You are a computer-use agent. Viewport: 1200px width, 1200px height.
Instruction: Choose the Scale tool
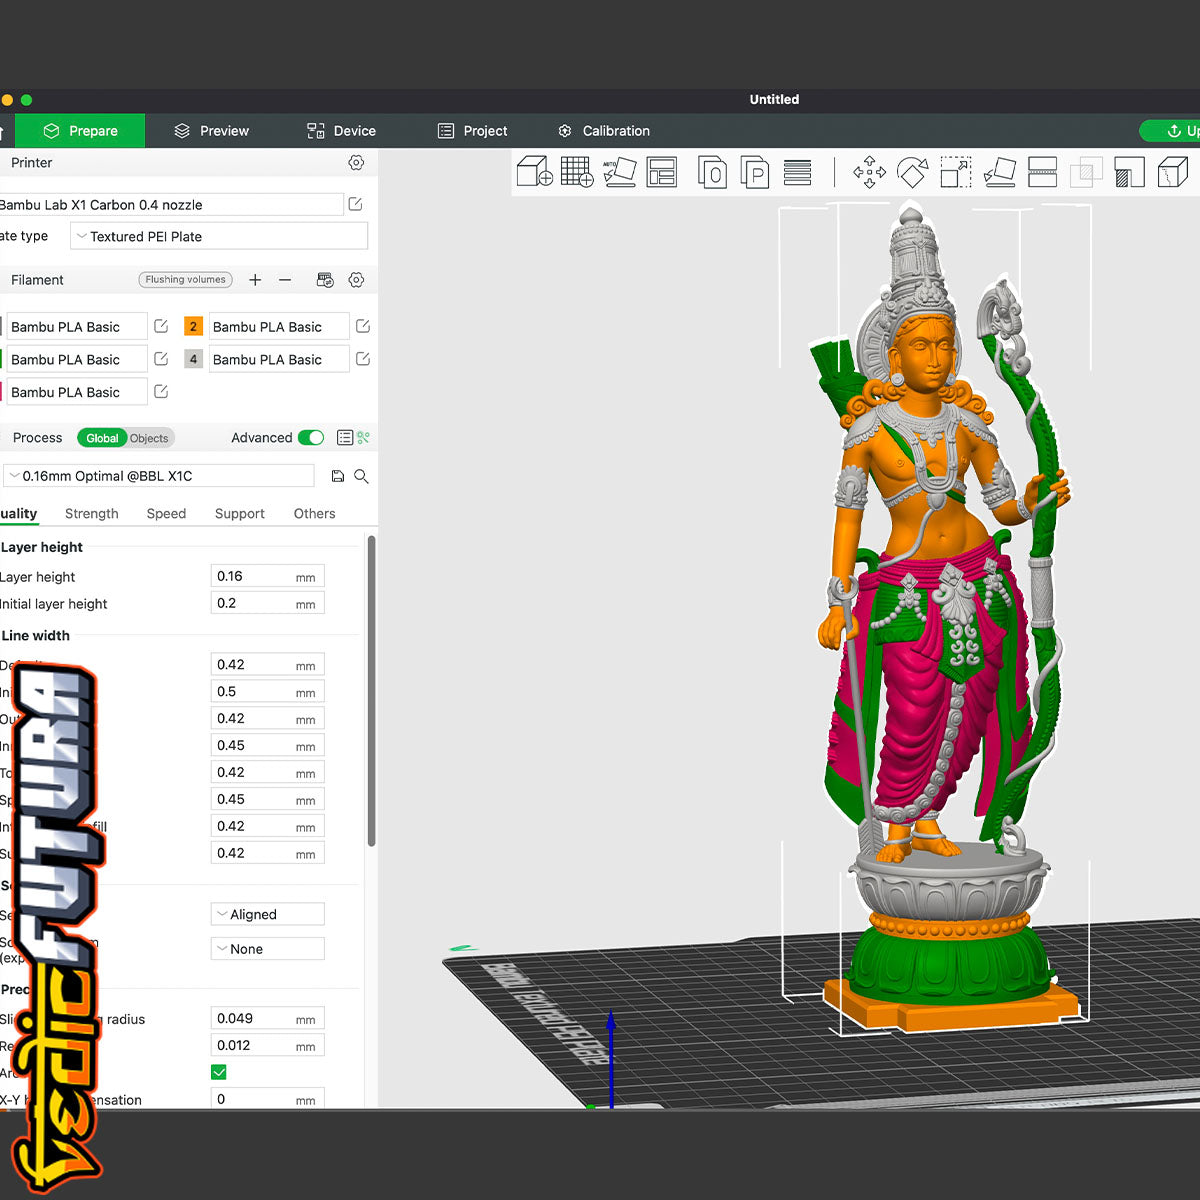pyautogui.click(x=955, y=172)
